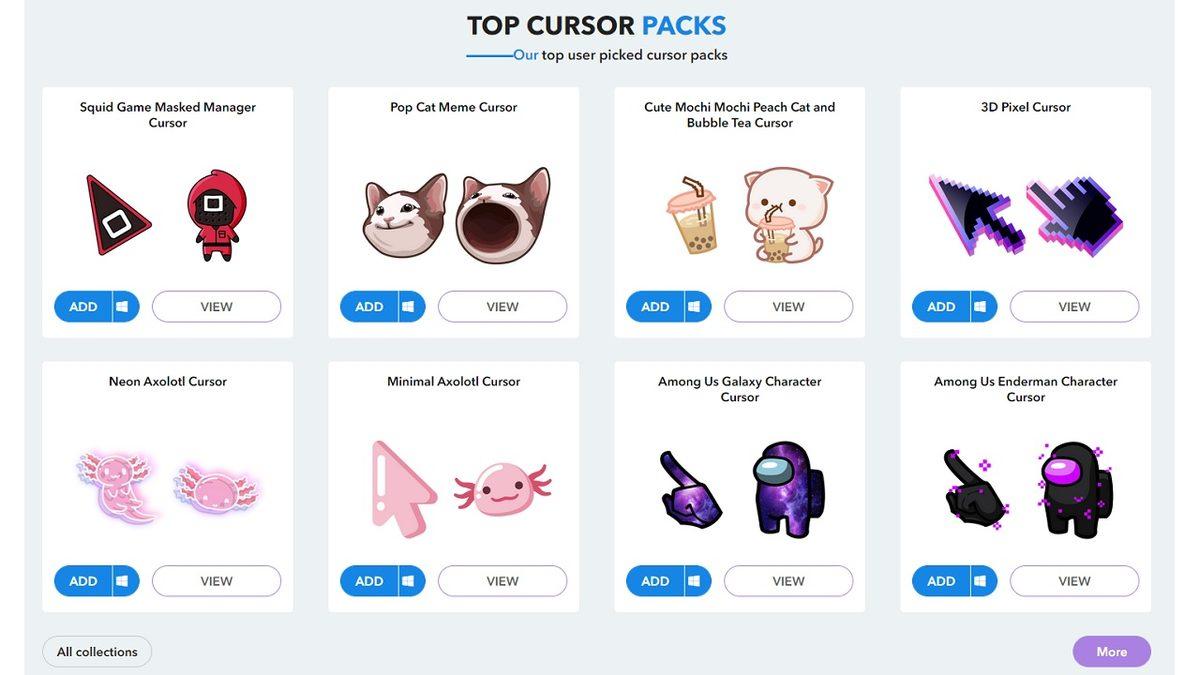The height and width of the screenshot is (675, 1200).
Task: Click the Windows icon on the Mochi Peach Cat pack
Action: pos(694,307)
